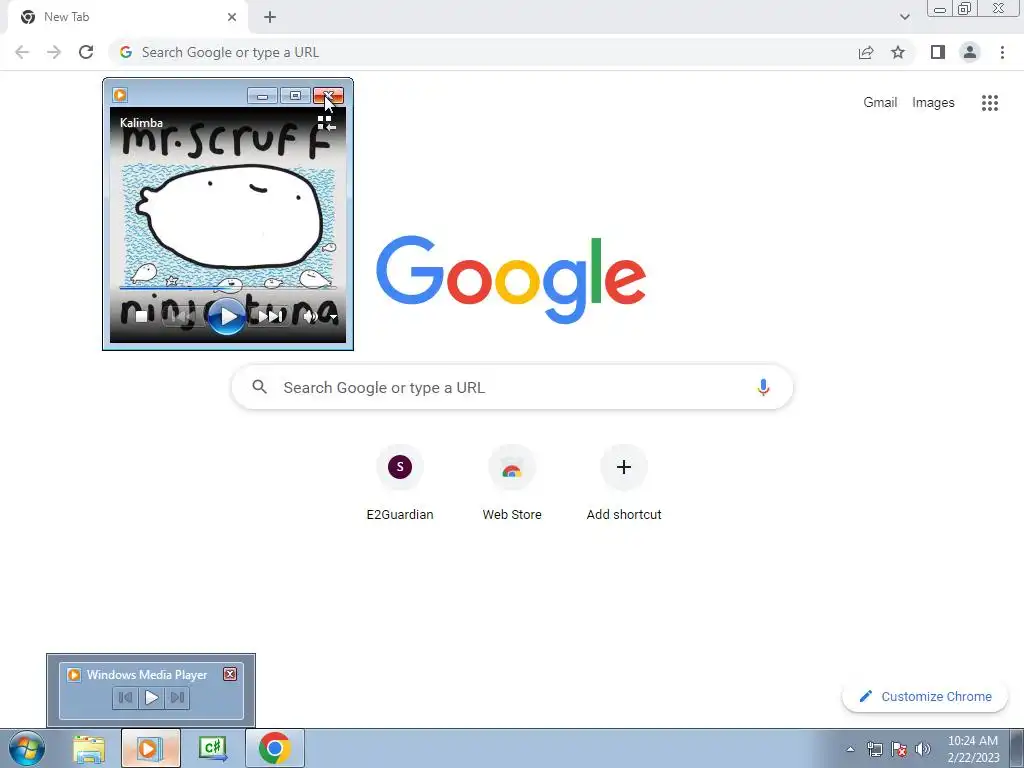Open Action Center flag tray icon
The image size is (1024, 768).
[x=899, y=749]
